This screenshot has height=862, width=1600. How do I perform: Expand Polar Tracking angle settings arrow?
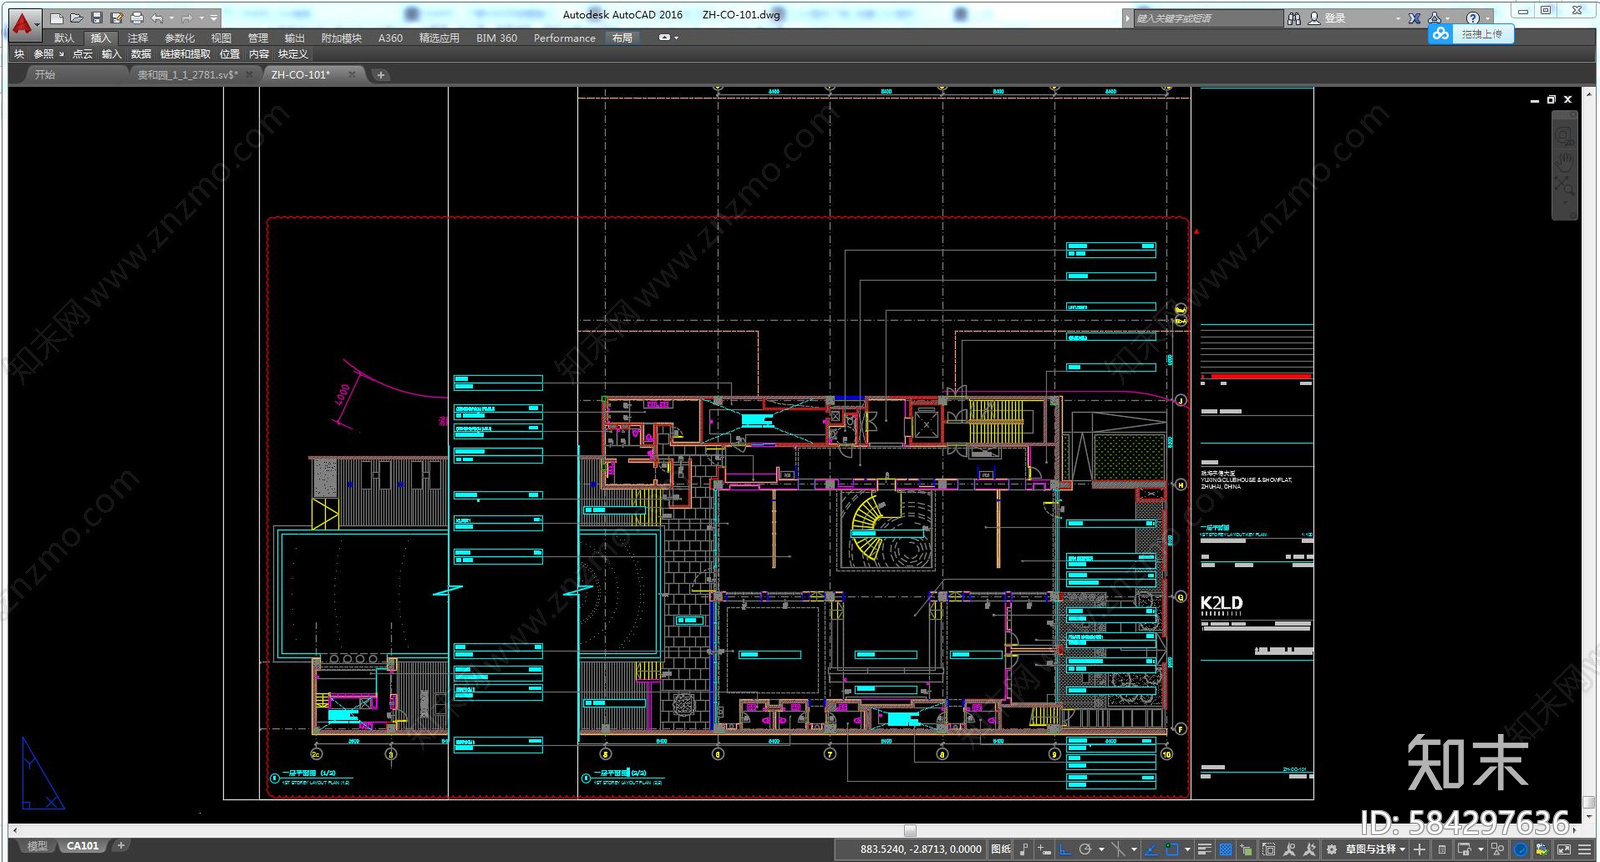pyautogui.click(x=1101, y=849)
